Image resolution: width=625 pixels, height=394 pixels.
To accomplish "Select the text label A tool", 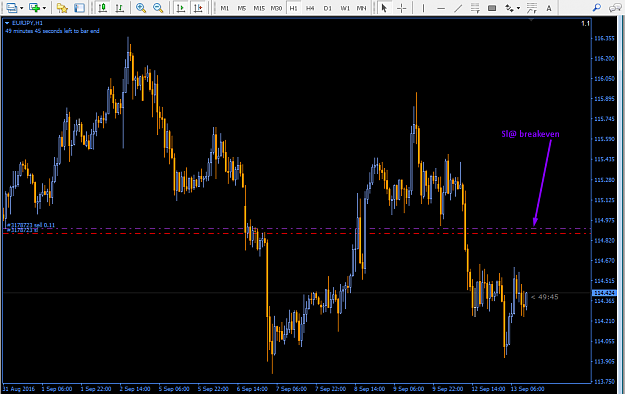I will click(549, 8).
